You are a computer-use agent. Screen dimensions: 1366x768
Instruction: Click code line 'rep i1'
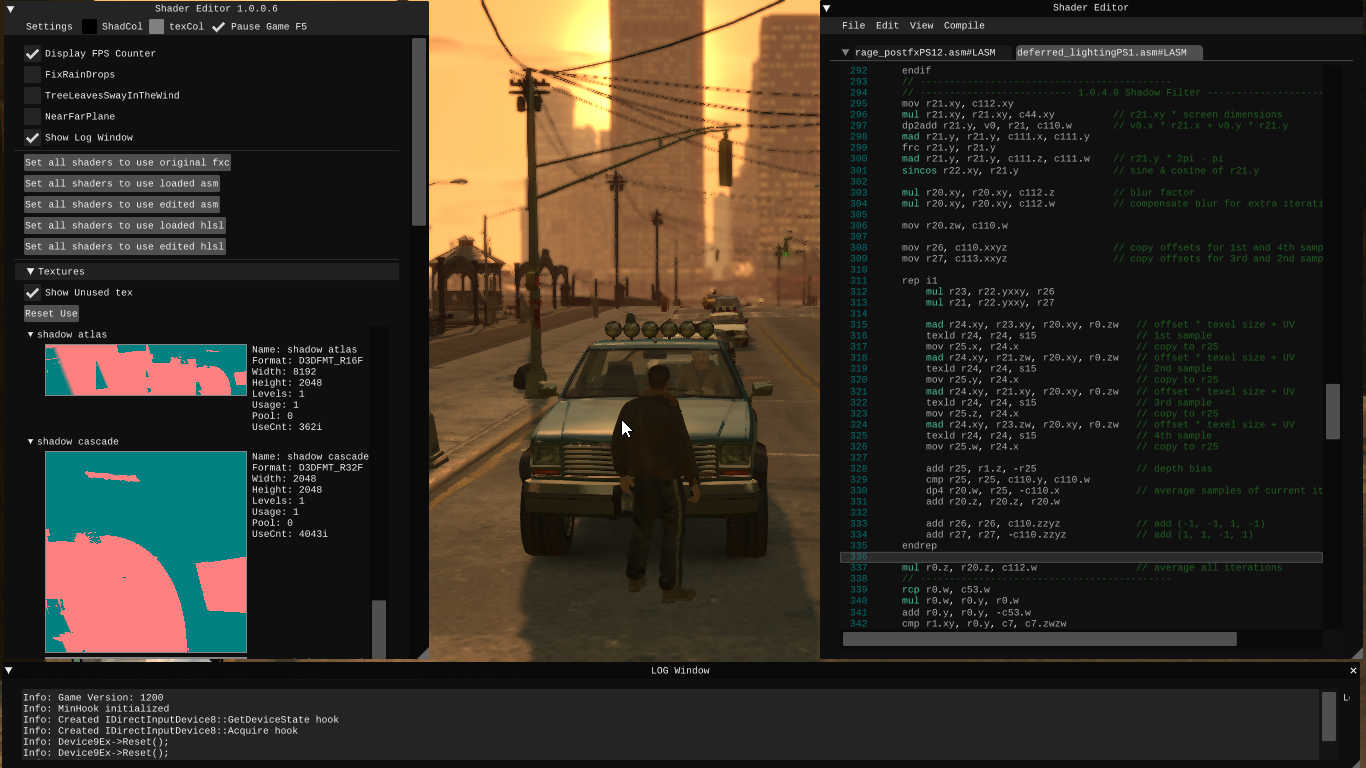click(x=919, y=281)
